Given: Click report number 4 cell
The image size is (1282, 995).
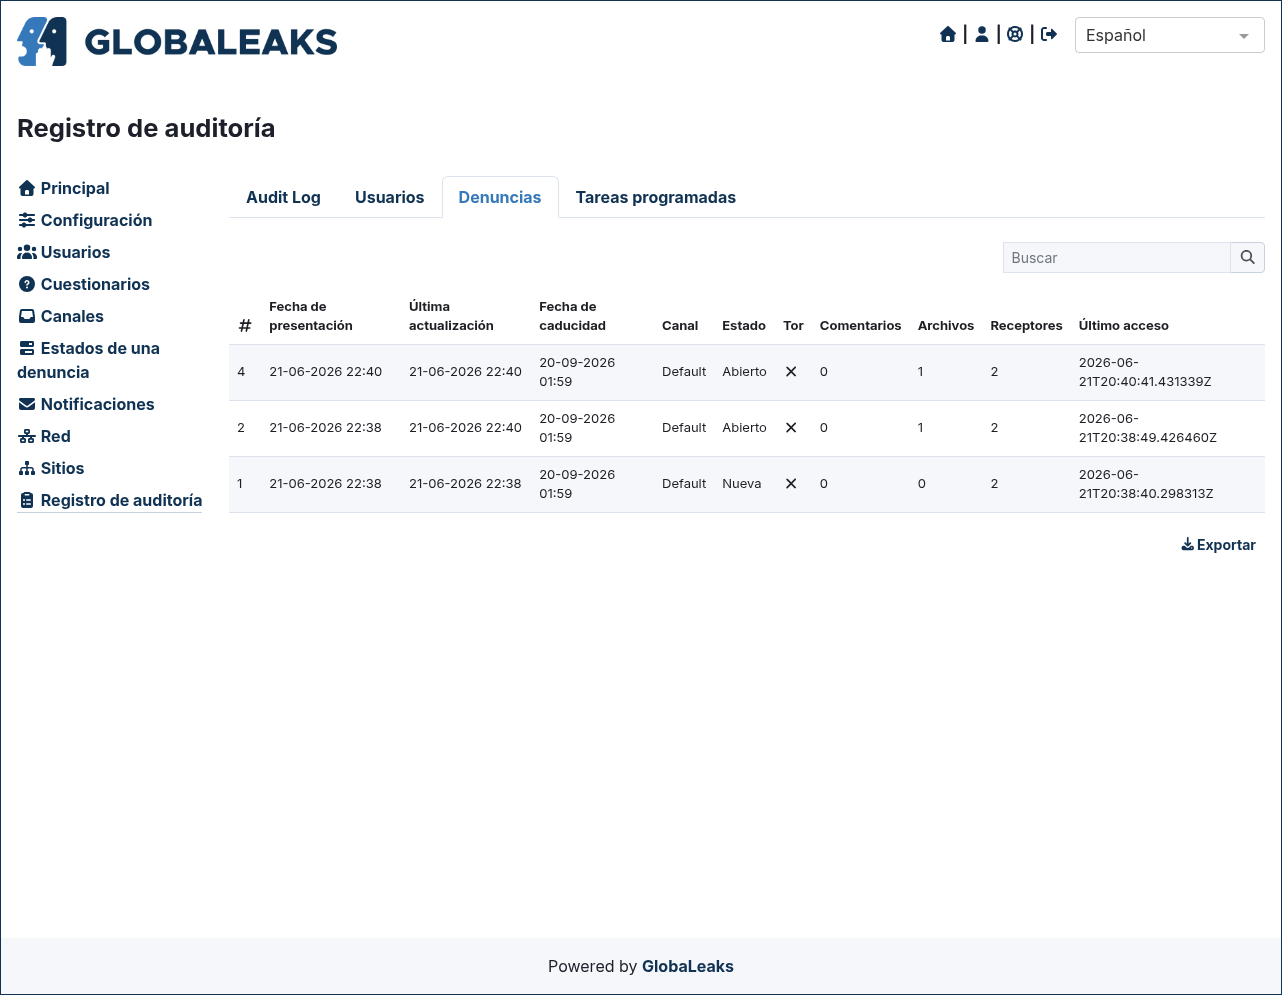Looking at the screenshot, I should (241, 372).
